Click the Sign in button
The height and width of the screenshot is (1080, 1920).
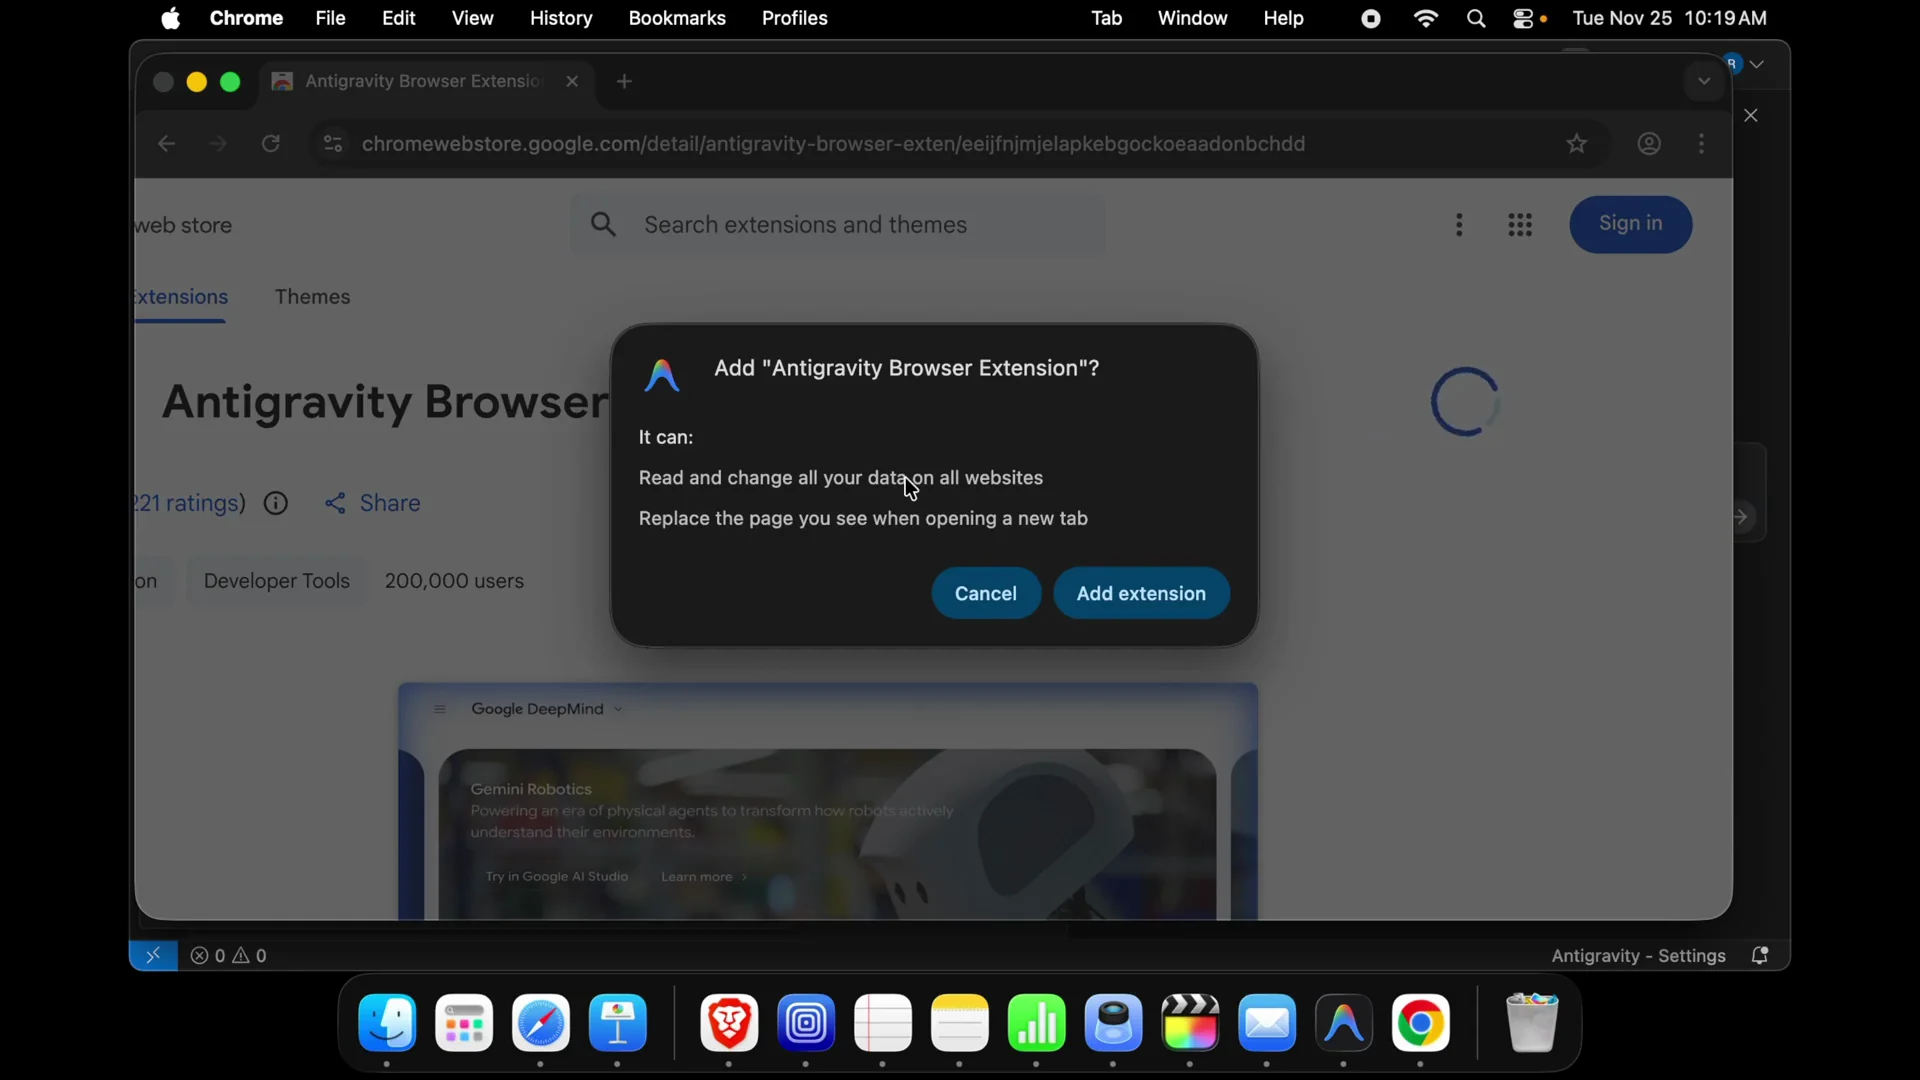tap(1631, 224)
